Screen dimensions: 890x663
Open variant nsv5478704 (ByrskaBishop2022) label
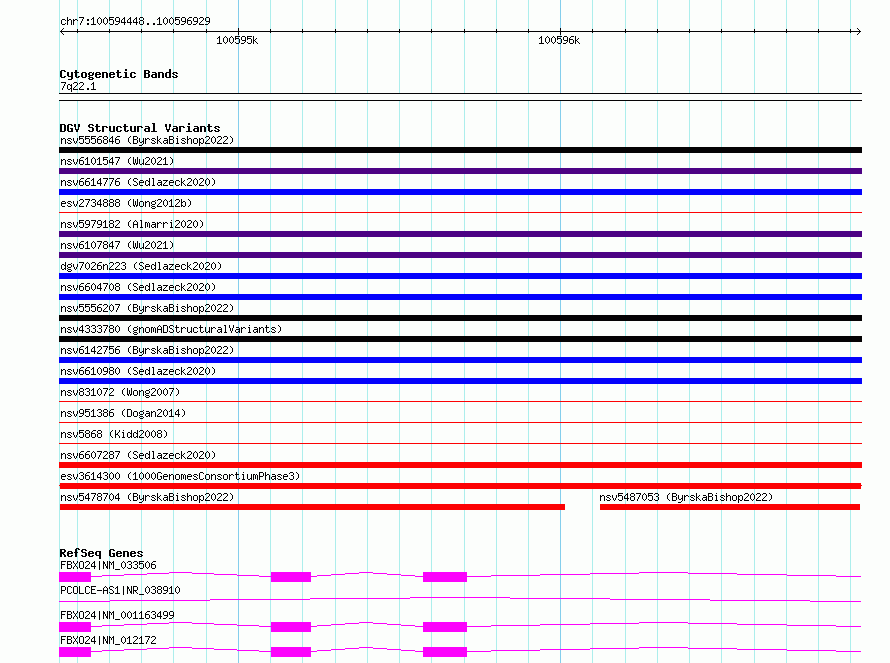tap(147, 497)
